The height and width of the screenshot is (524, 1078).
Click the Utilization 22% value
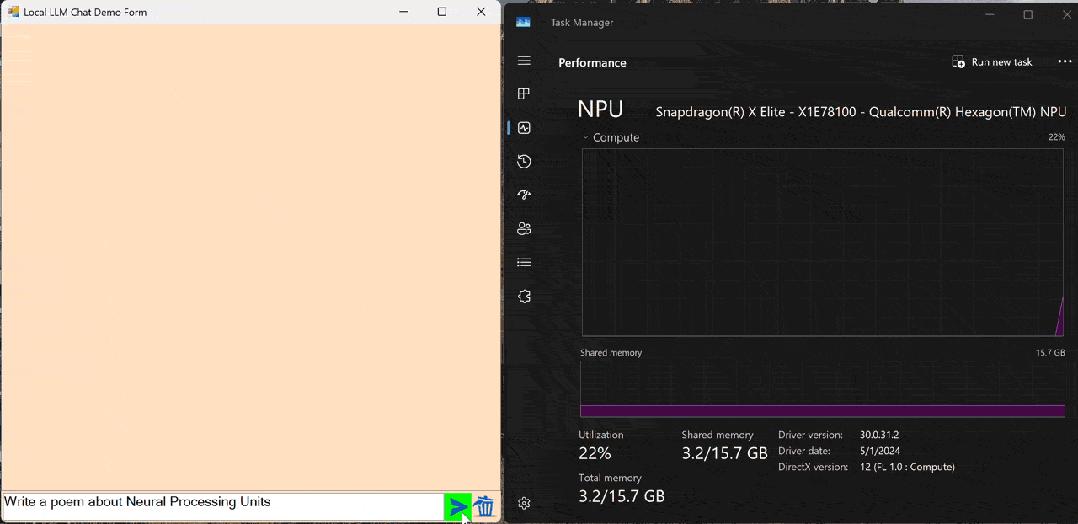pyautogui.click(x=595, y=453)
